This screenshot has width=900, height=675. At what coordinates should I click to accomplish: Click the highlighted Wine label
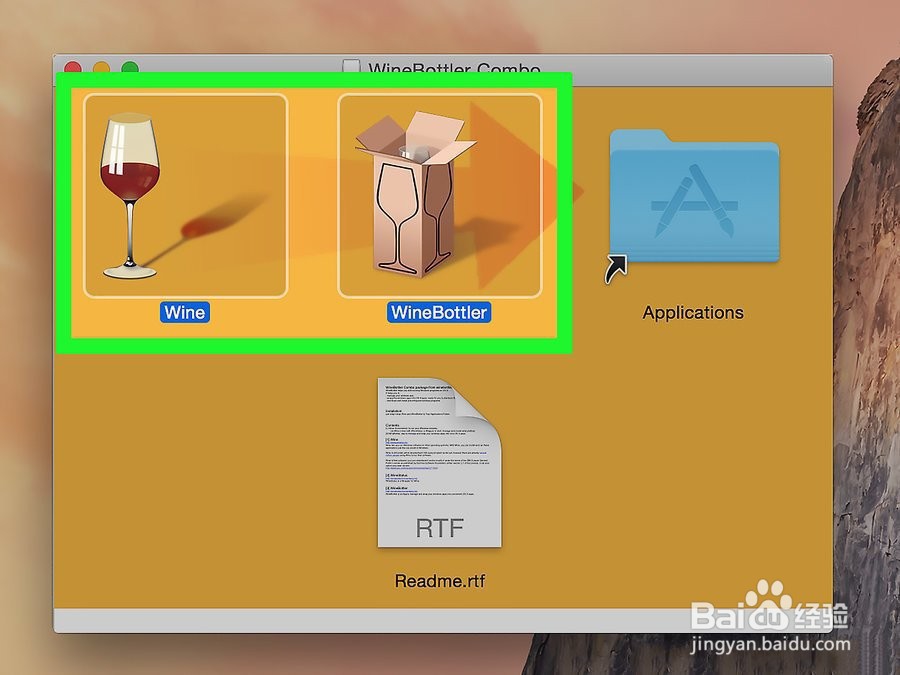point(185,312)
